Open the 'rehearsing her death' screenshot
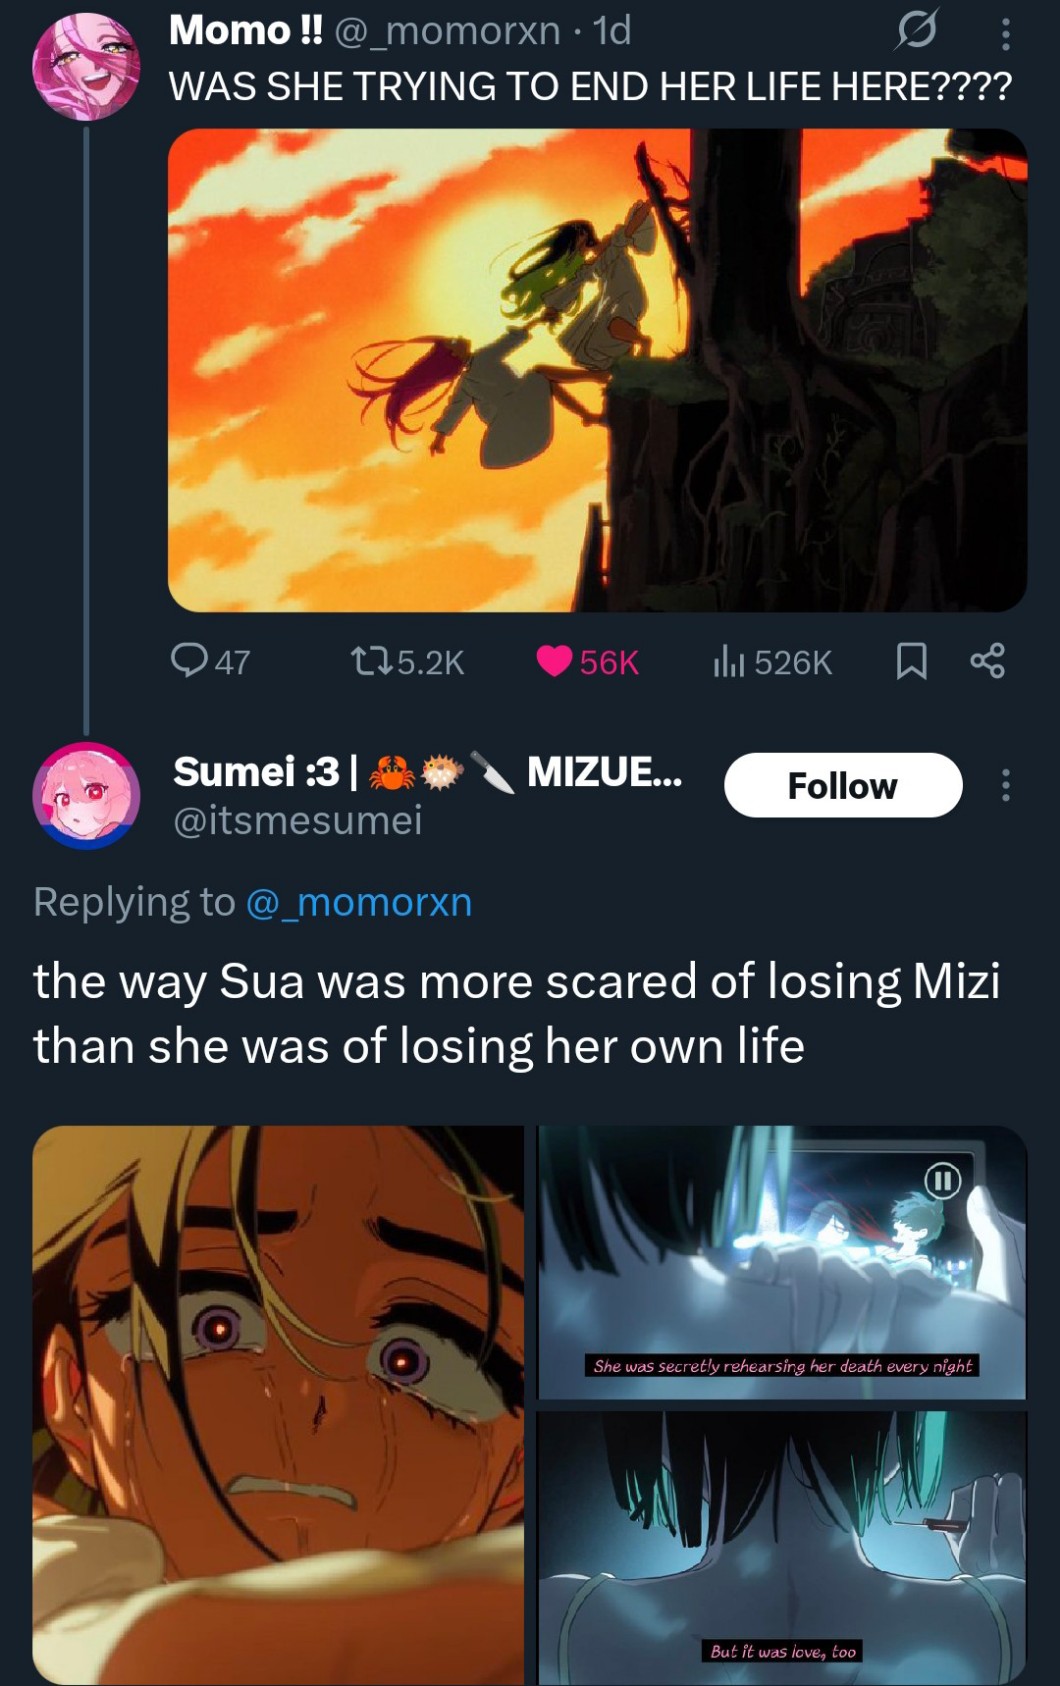Viewport: 1060px width, 1686px height. 782,1262
